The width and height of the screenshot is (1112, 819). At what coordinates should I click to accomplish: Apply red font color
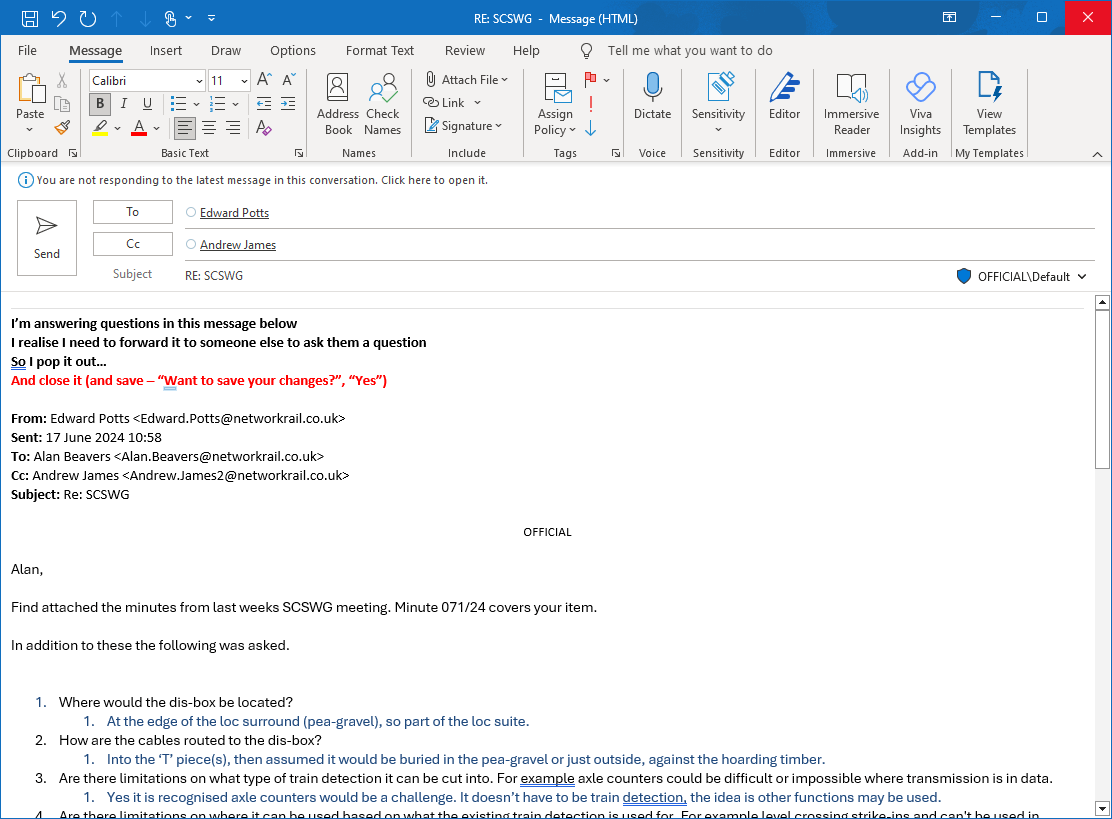coord(139,128)
